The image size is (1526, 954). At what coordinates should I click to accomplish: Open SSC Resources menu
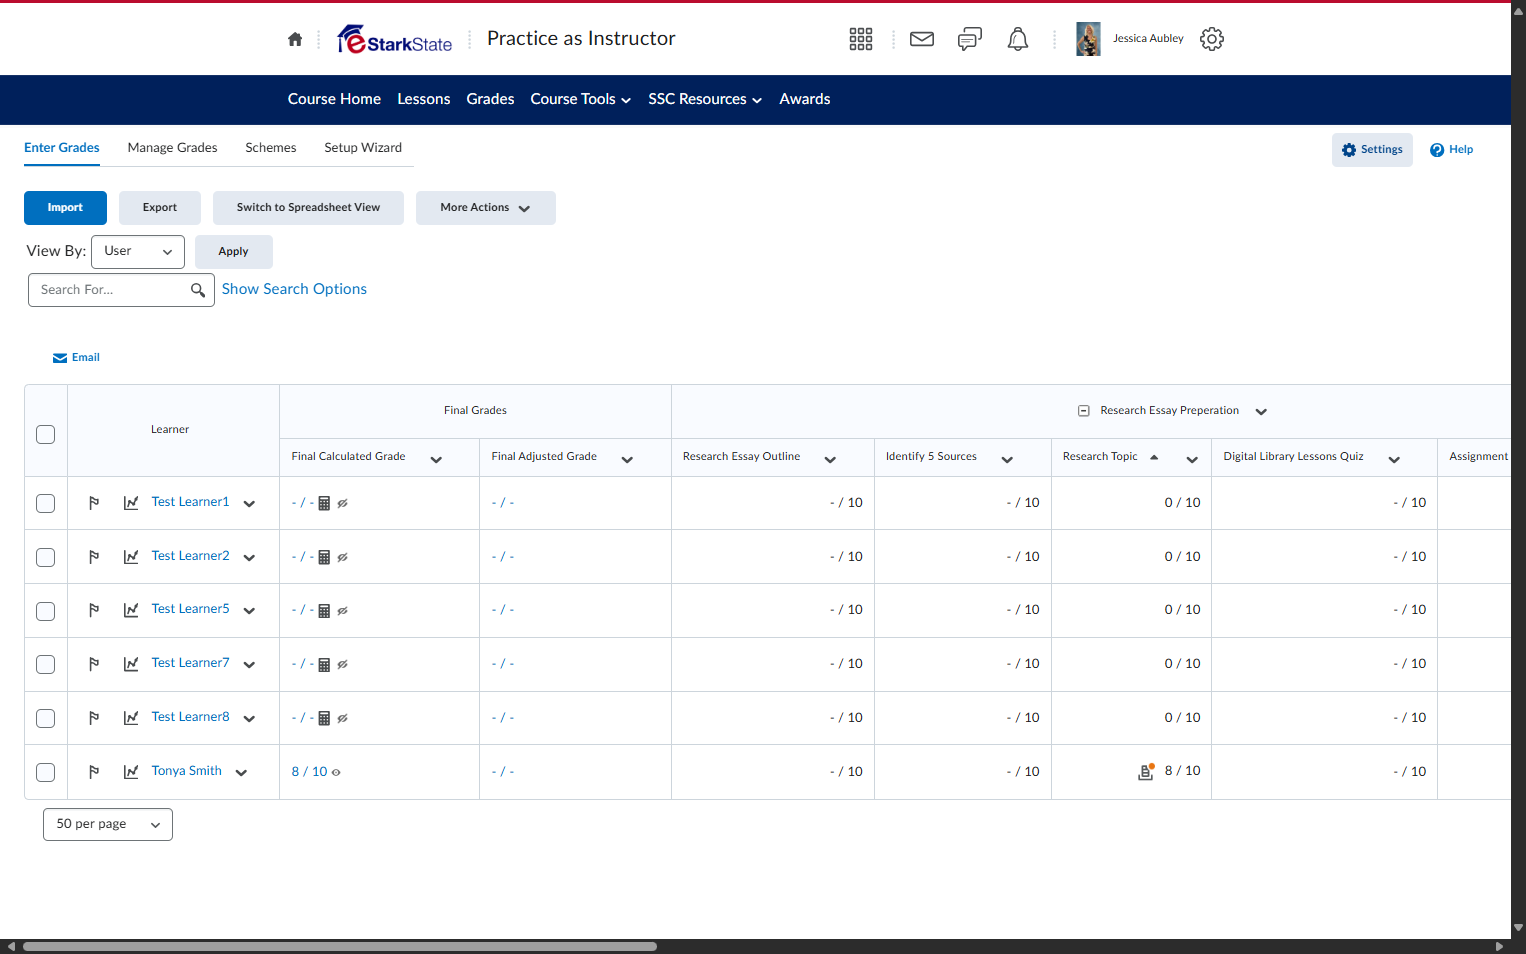(x=705, y=99)
